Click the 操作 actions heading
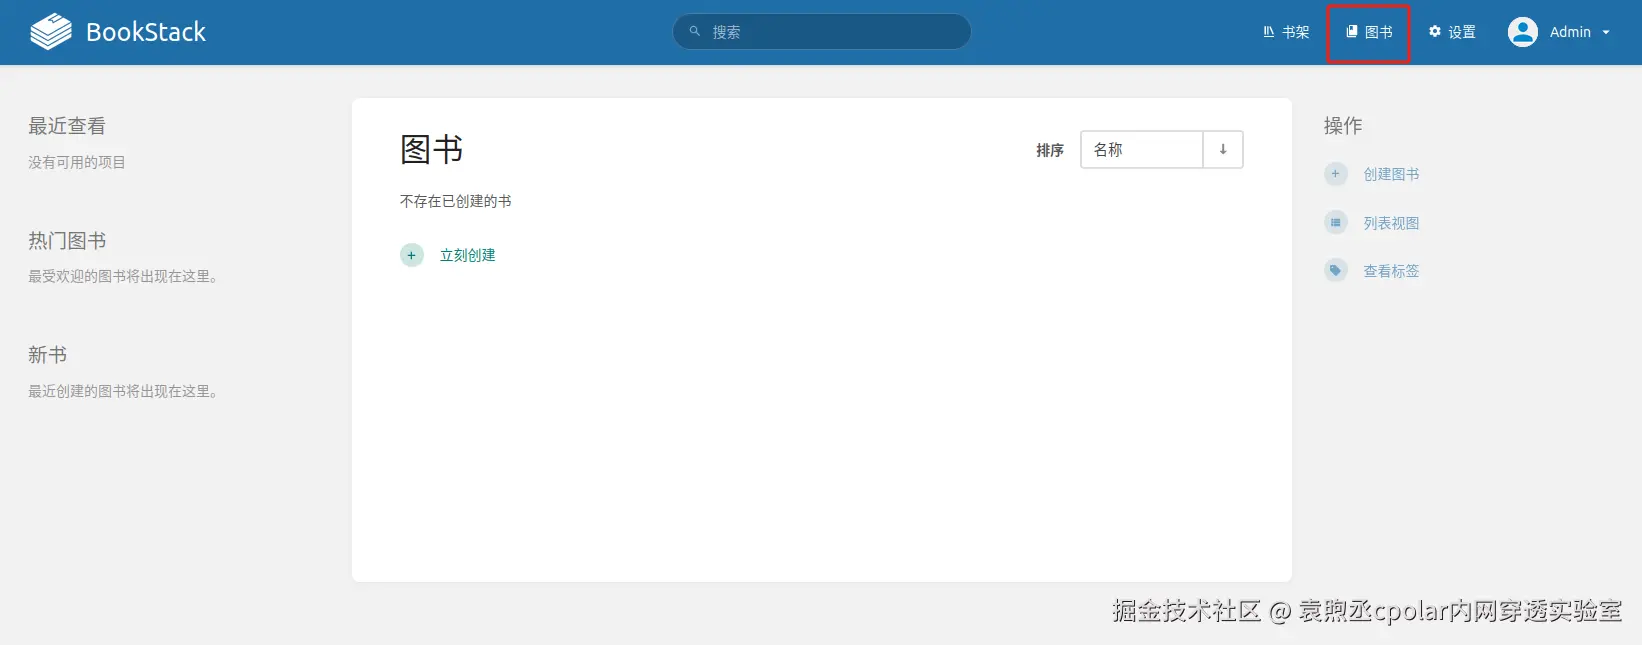This screenshot has height=645, width=1642. 1343,126
